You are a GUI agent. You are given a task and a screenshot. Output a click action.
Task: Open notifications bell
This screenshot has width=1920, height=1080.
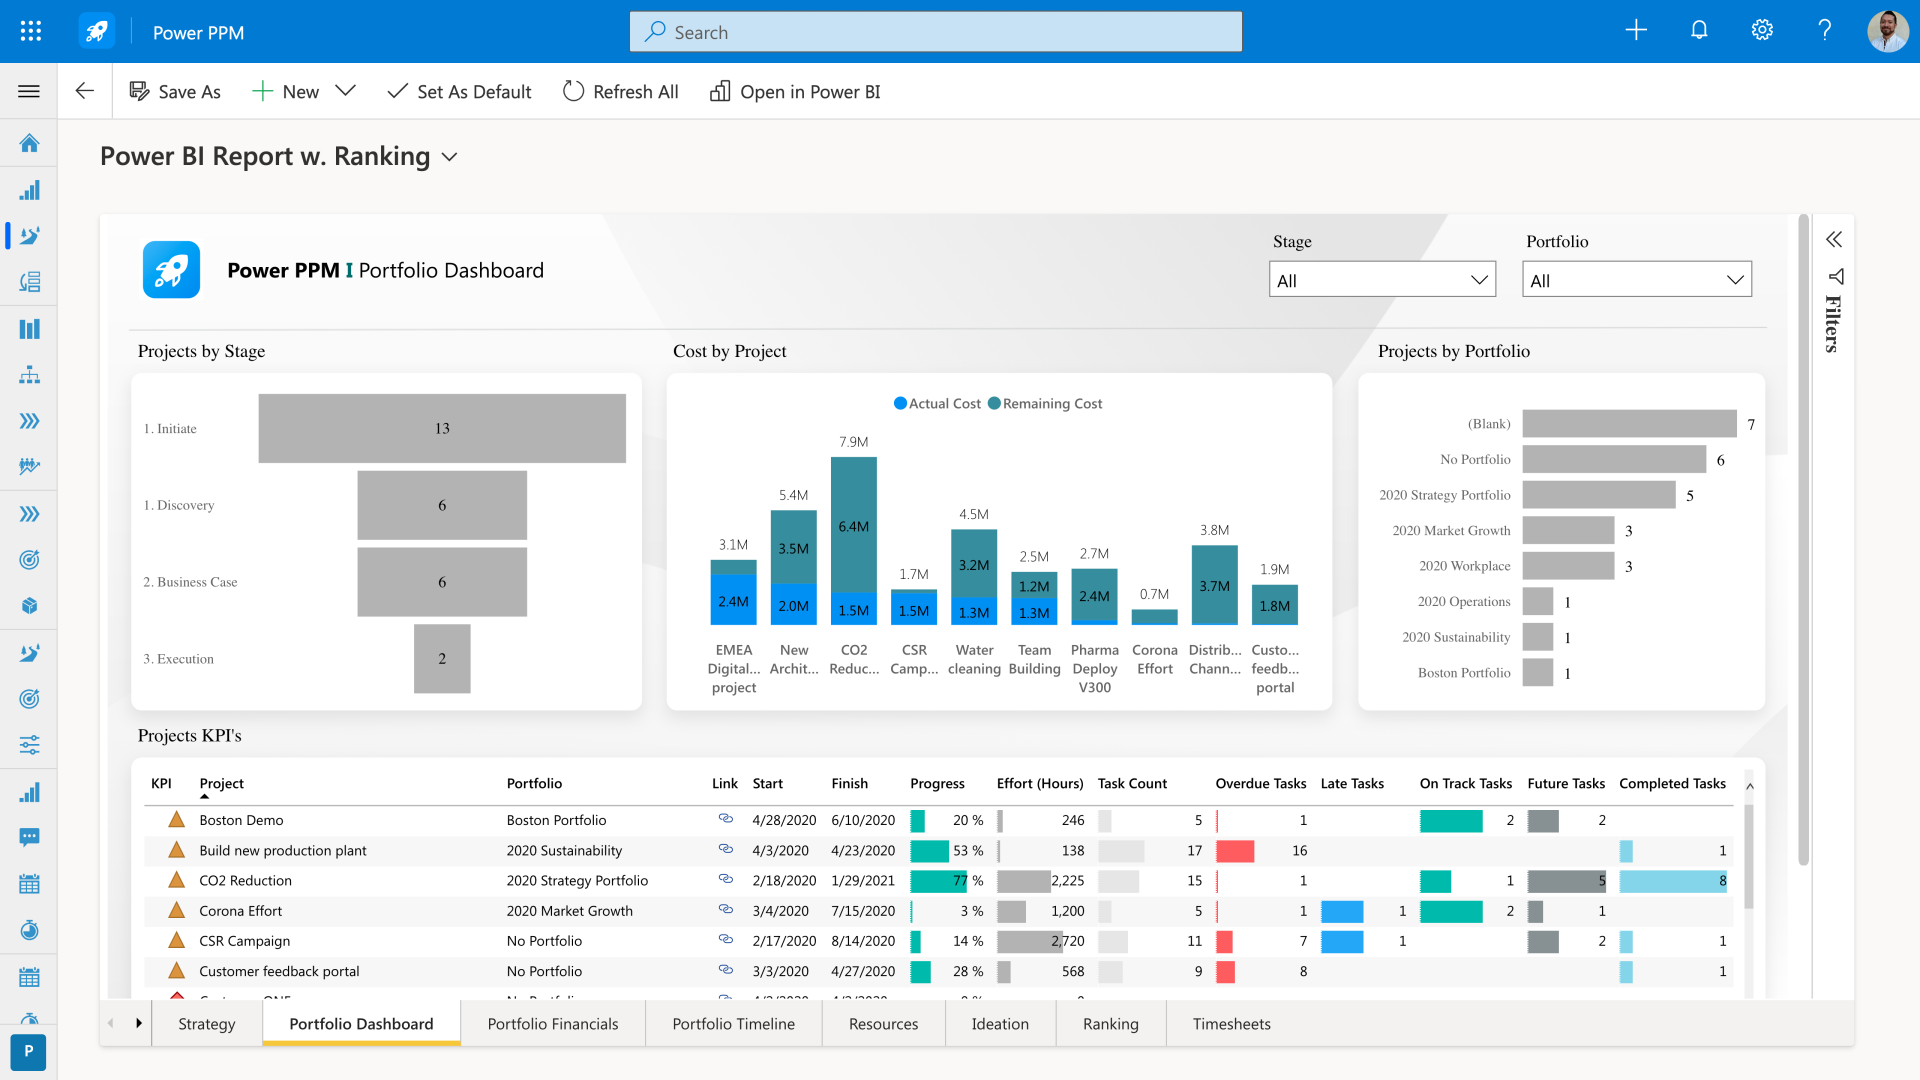[1699, 30]
